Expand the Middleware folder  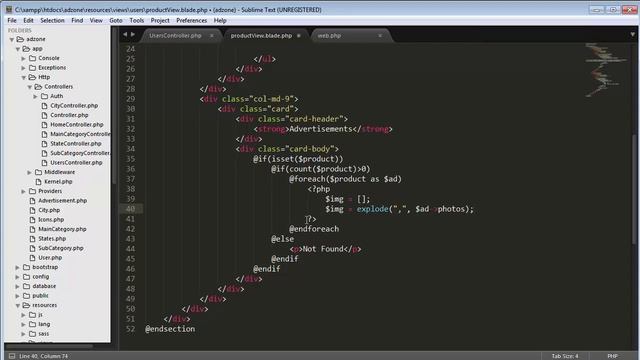click(30, 172)
